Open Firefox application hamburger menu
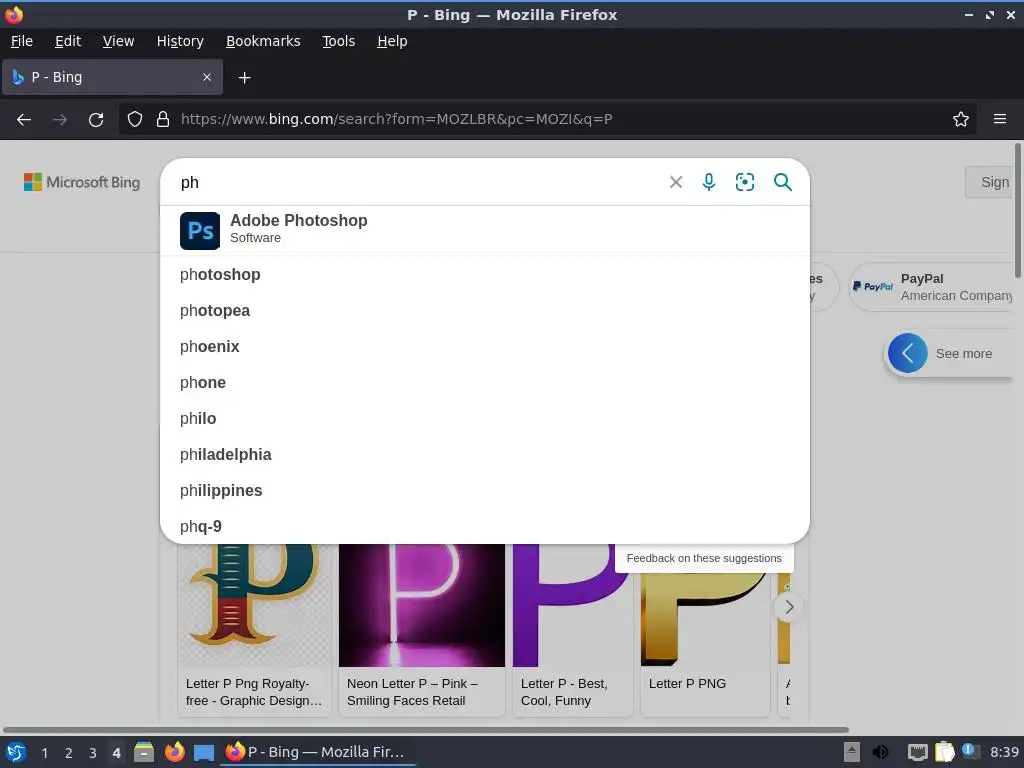Image resolution: width=1024 pixels, height=768 pixels. click(x=1000, y=120)
